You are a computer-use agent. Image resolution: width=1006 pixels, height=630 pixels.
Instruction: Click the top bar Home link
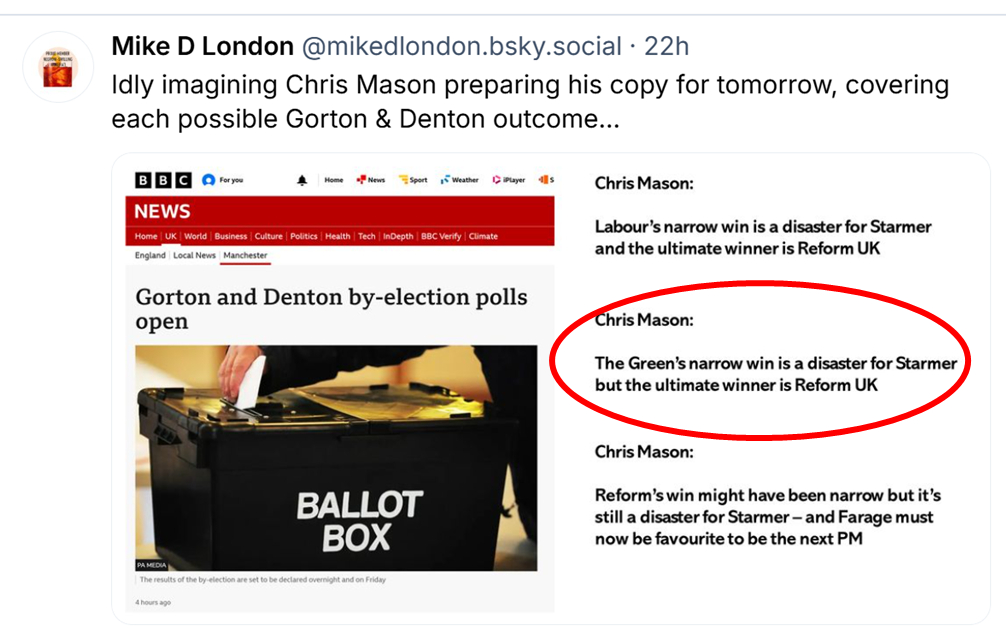[334, 180]
